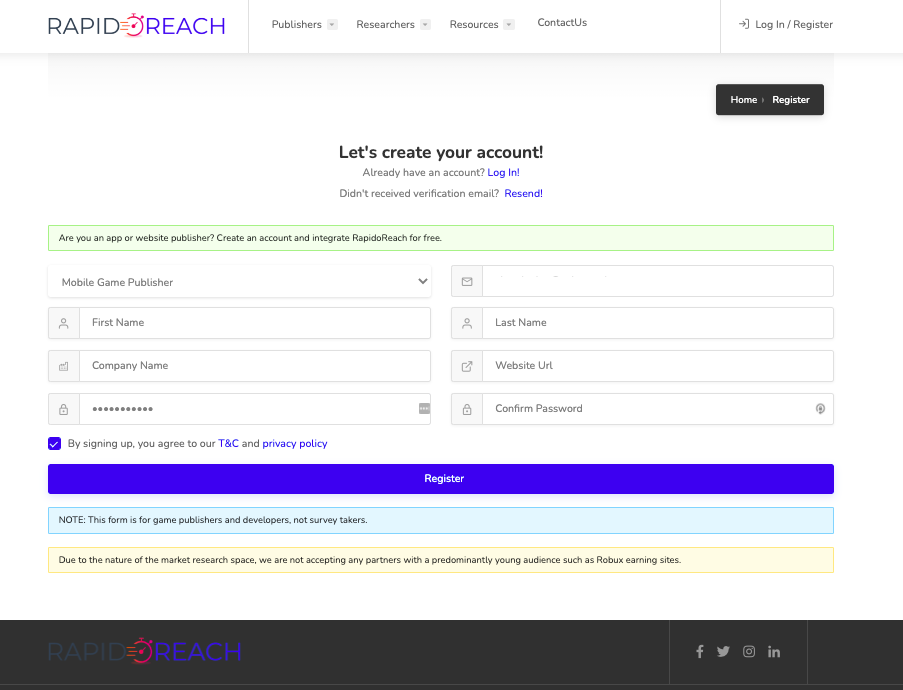Click Register in the breadcrumb

pos(791,100)
